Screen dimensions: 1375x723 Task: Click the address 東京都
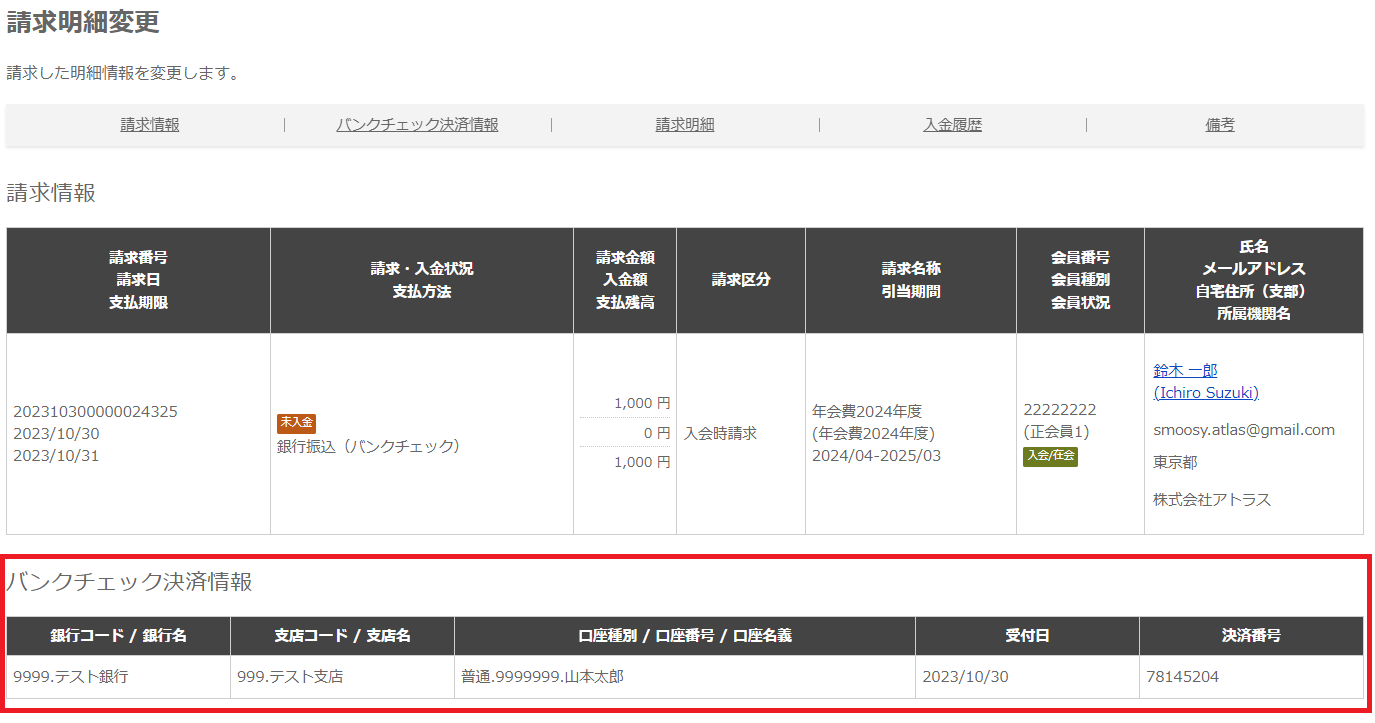(x=1175, y=462)
